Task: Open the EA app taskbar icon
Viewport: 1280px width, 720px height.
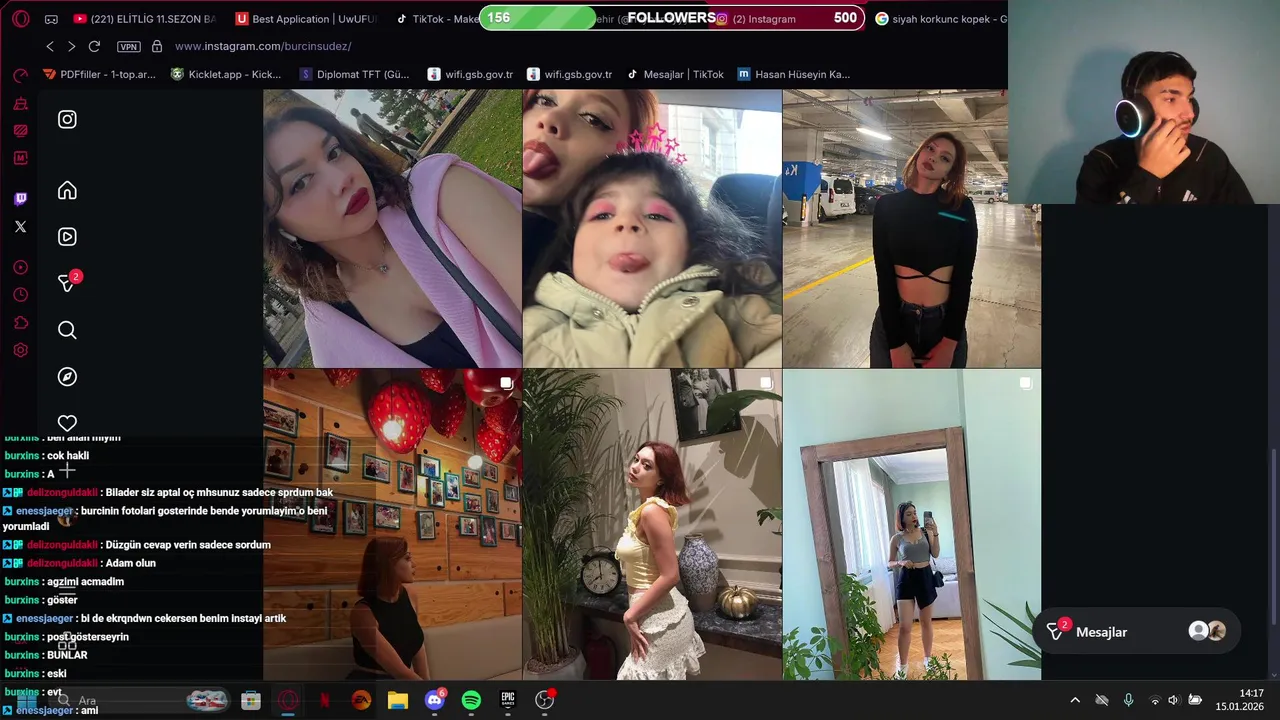Action: click(361, 700)
